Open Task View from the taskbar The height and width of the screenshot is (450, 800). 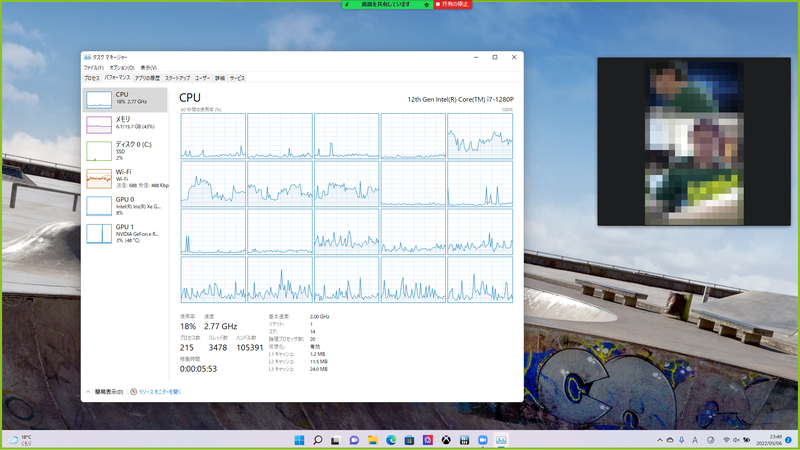[335, 440]
